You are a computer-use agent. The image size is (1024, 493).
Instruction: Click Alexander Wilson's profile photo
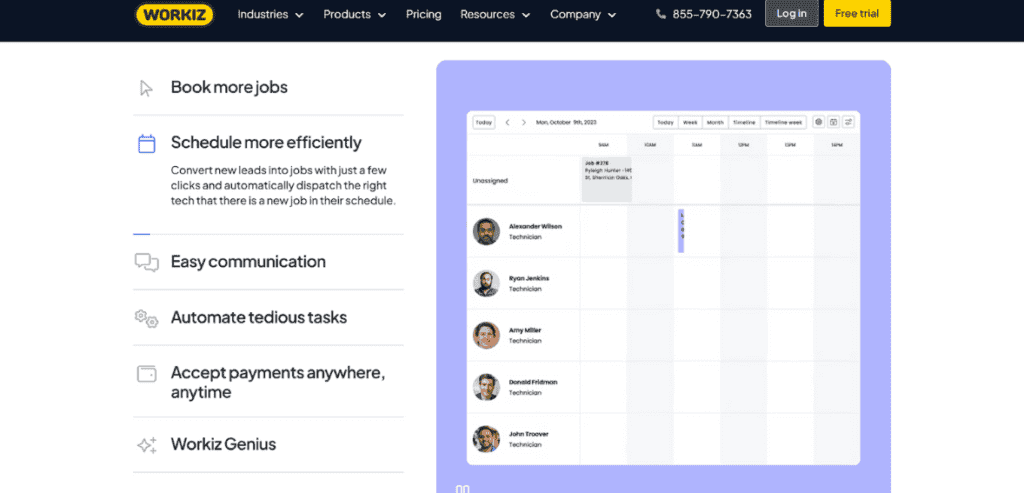coord(486,231)
